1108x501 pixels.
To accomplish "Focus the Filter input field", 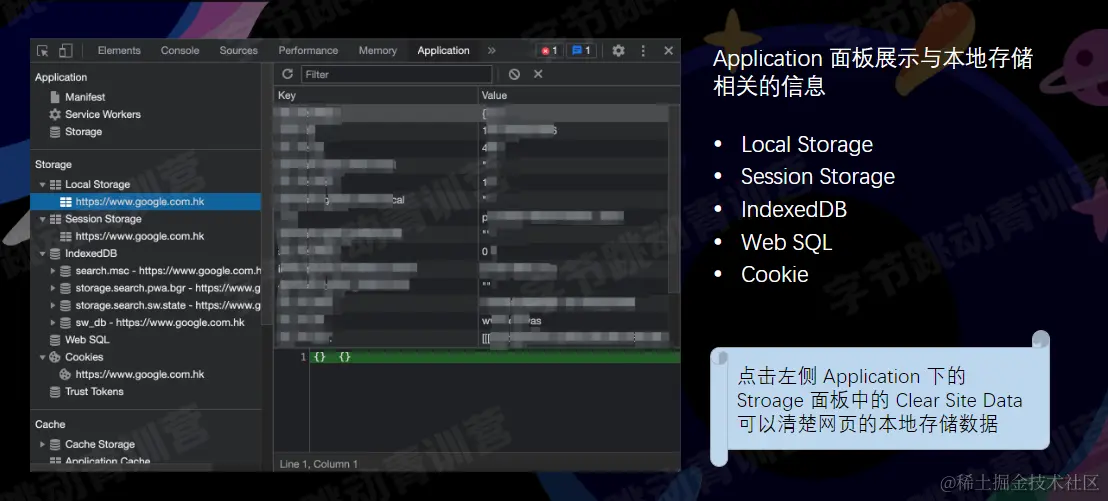I will 396,74.
